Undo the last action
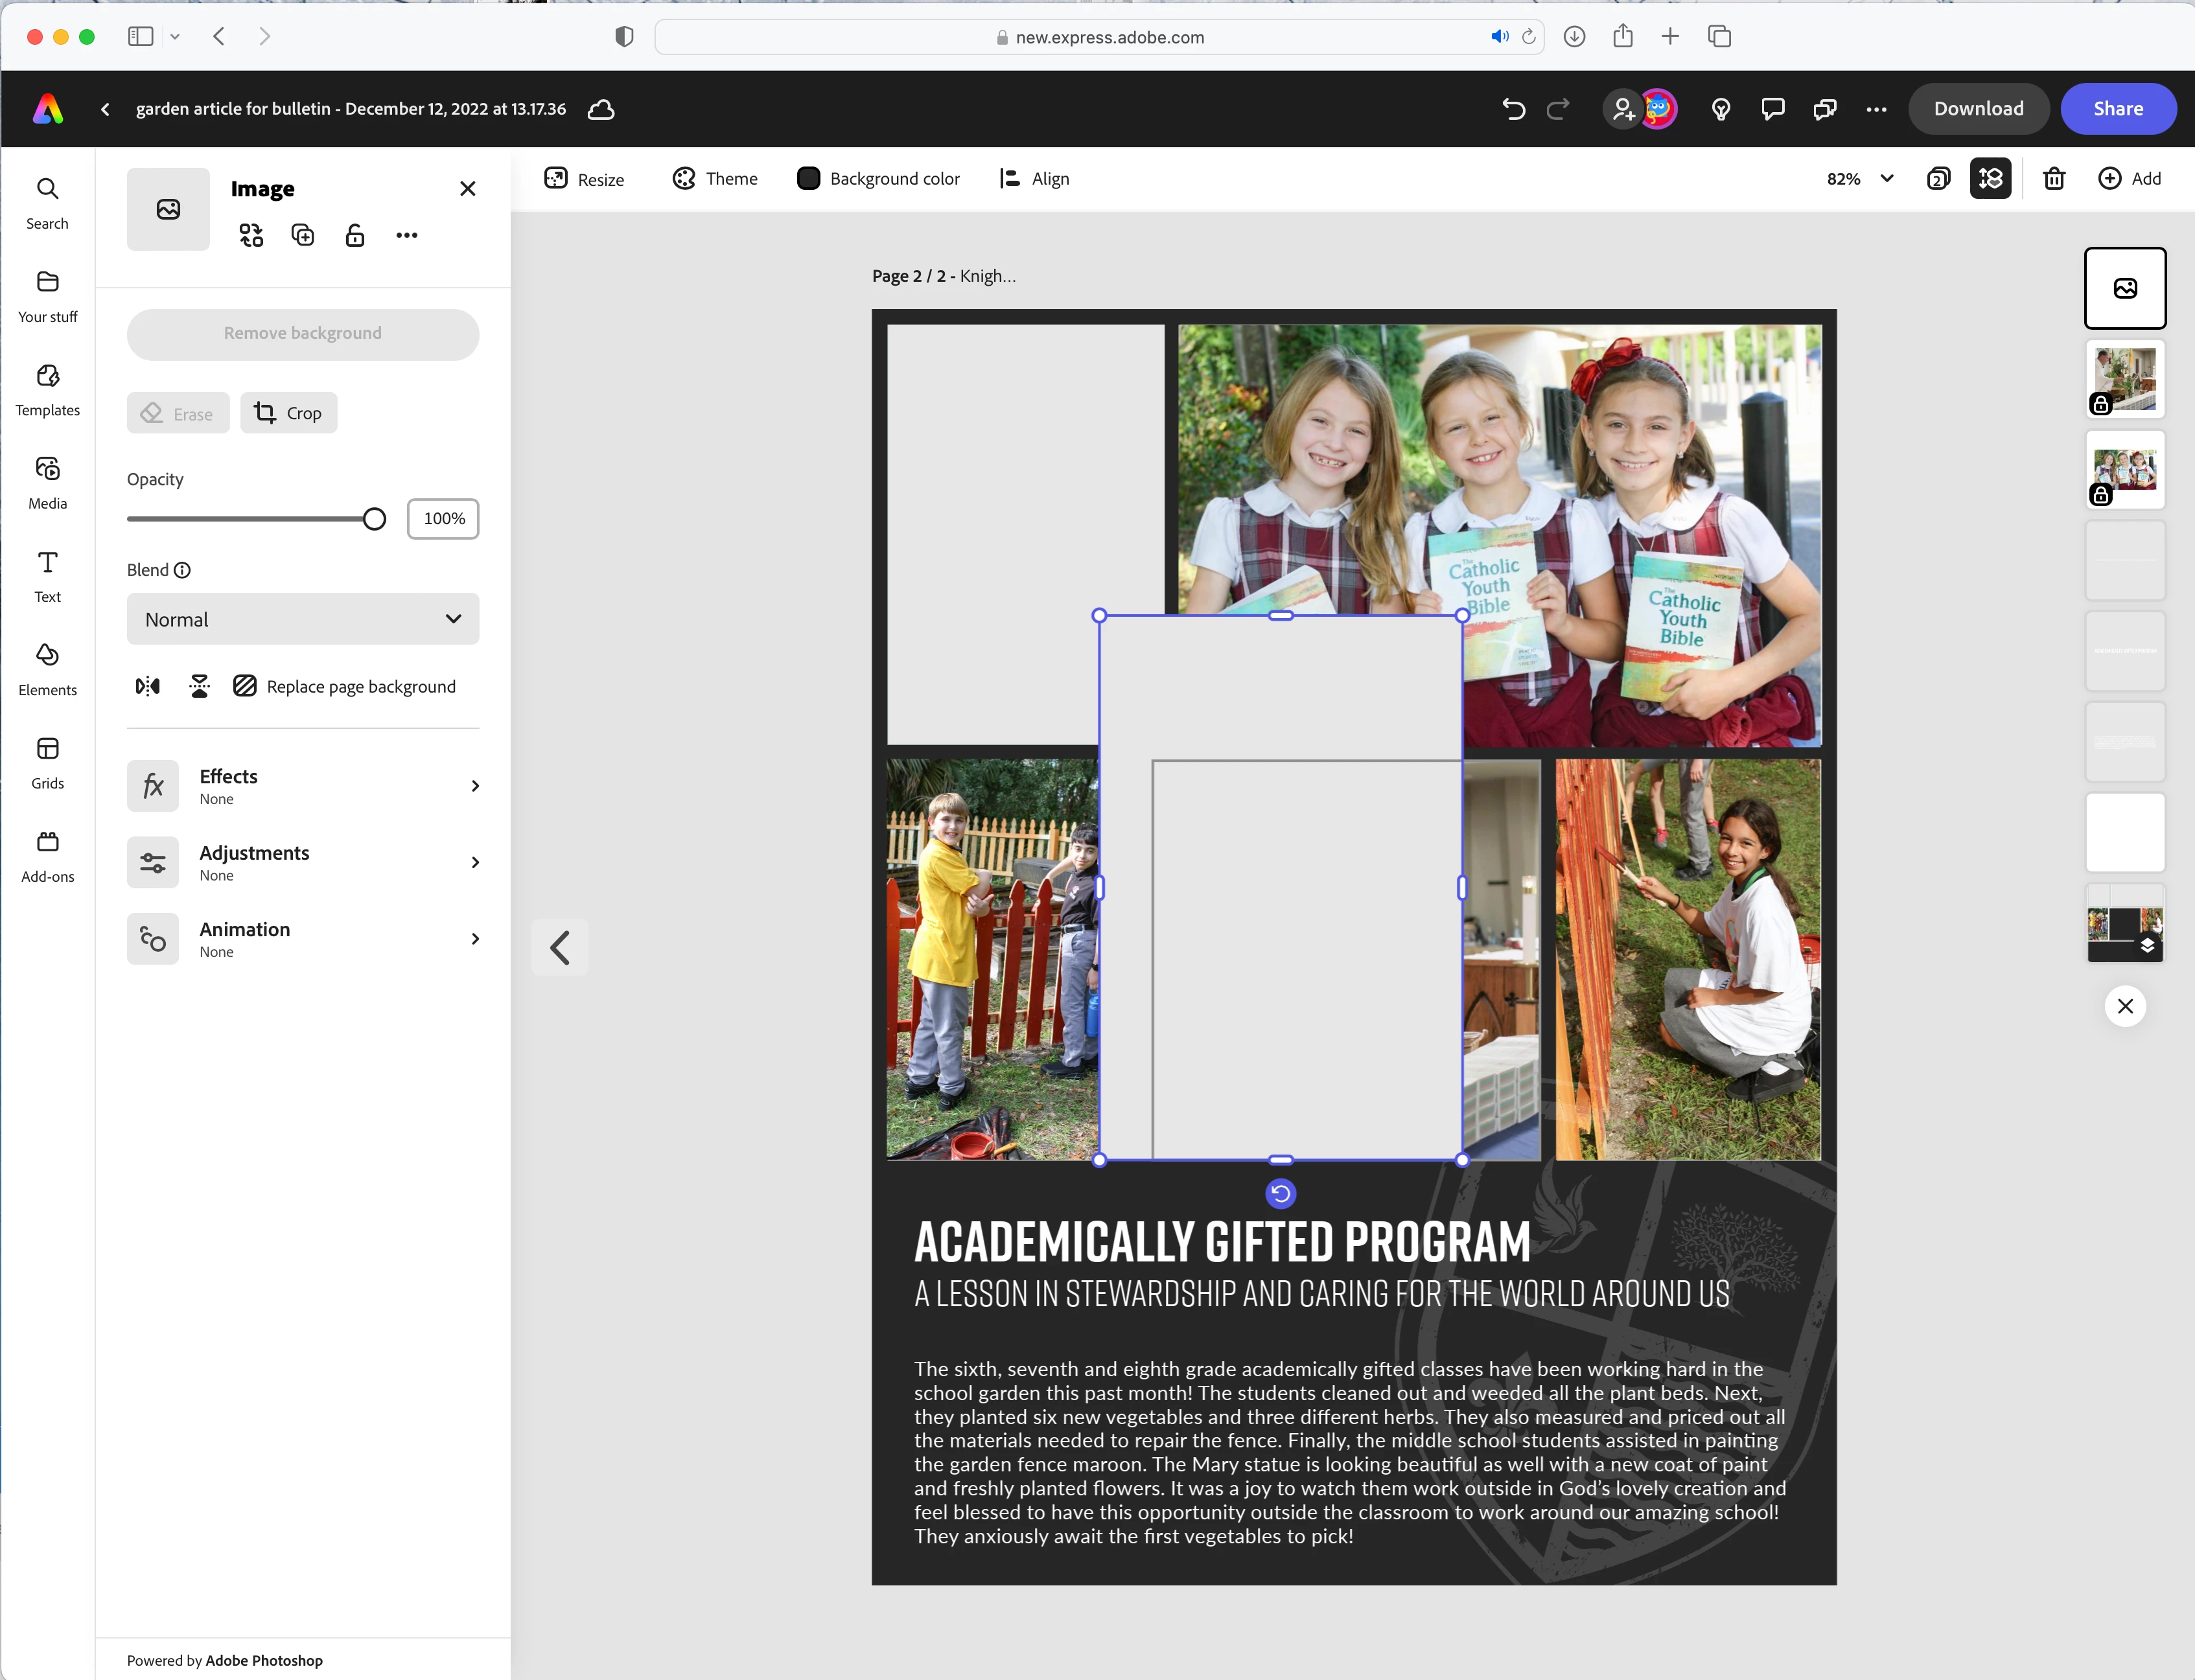This screenshot has width=2195, height=1680. tap(1513, 109)
